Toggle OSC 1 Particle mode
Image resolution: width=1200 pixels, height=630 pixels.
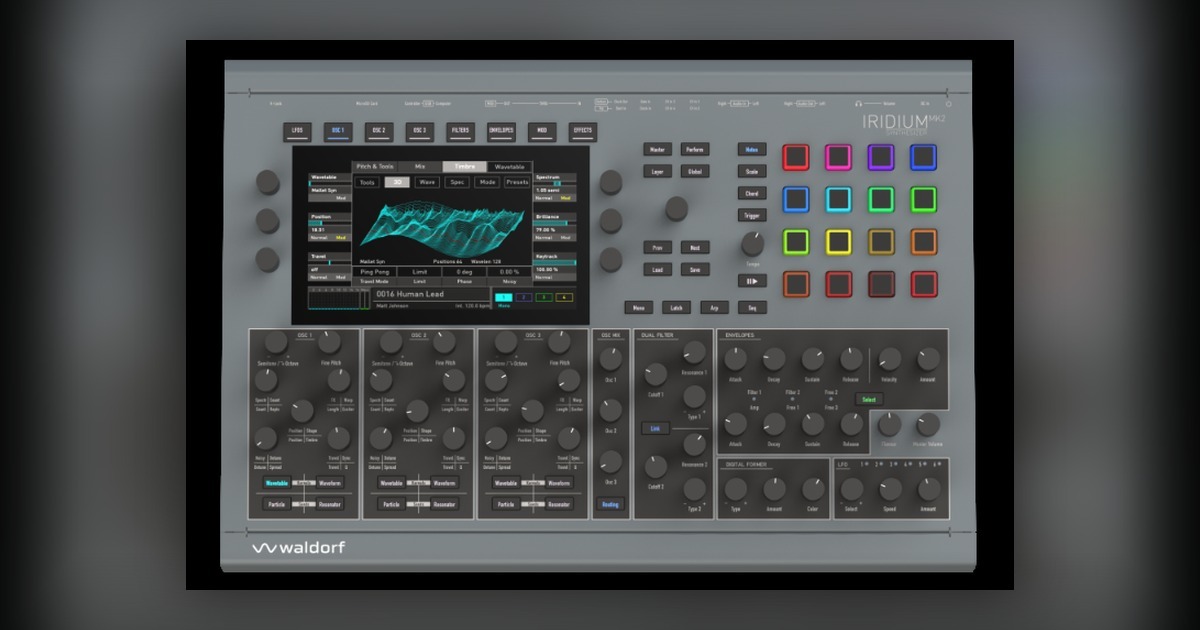click(277, 505)
